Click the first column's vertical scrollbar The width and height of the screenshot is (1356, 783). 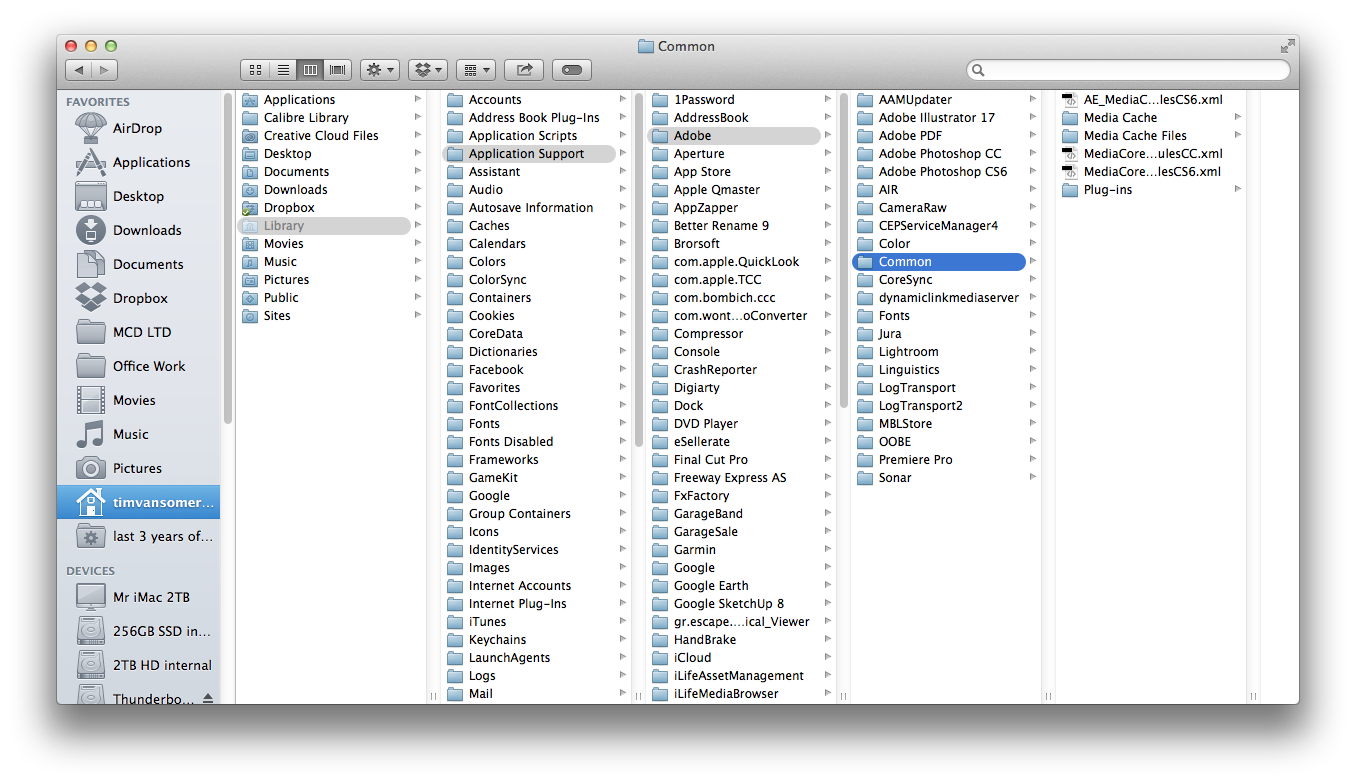point(229,258)
